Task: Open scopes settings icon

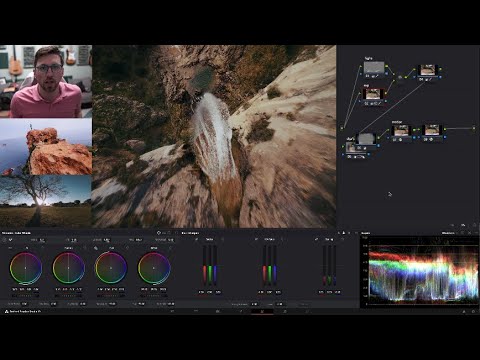Action: (x=470, y=233)
